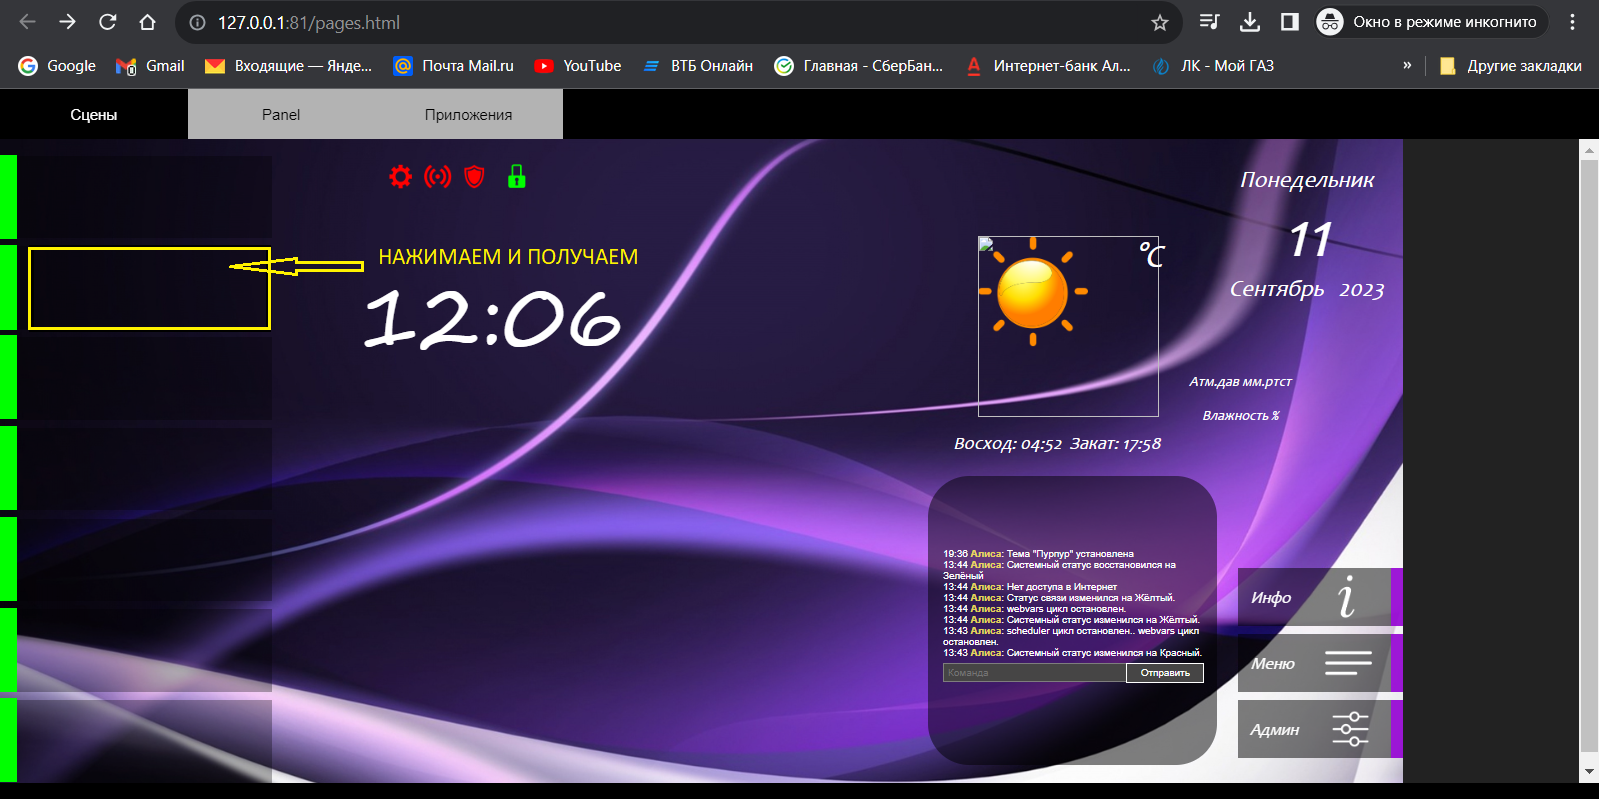
Task: Reload the page
Action: (x=108, y=22)
